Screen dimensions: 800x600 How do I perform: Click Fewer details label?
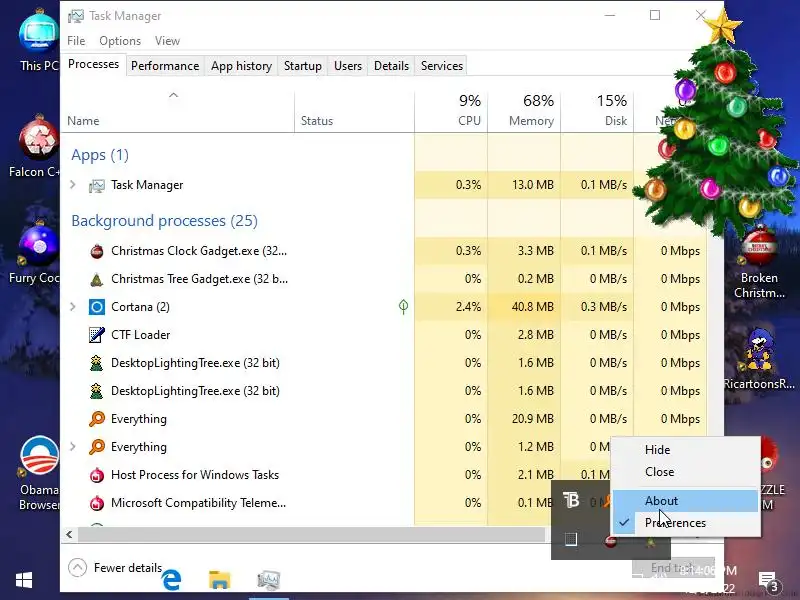click(x=128, y=567)
